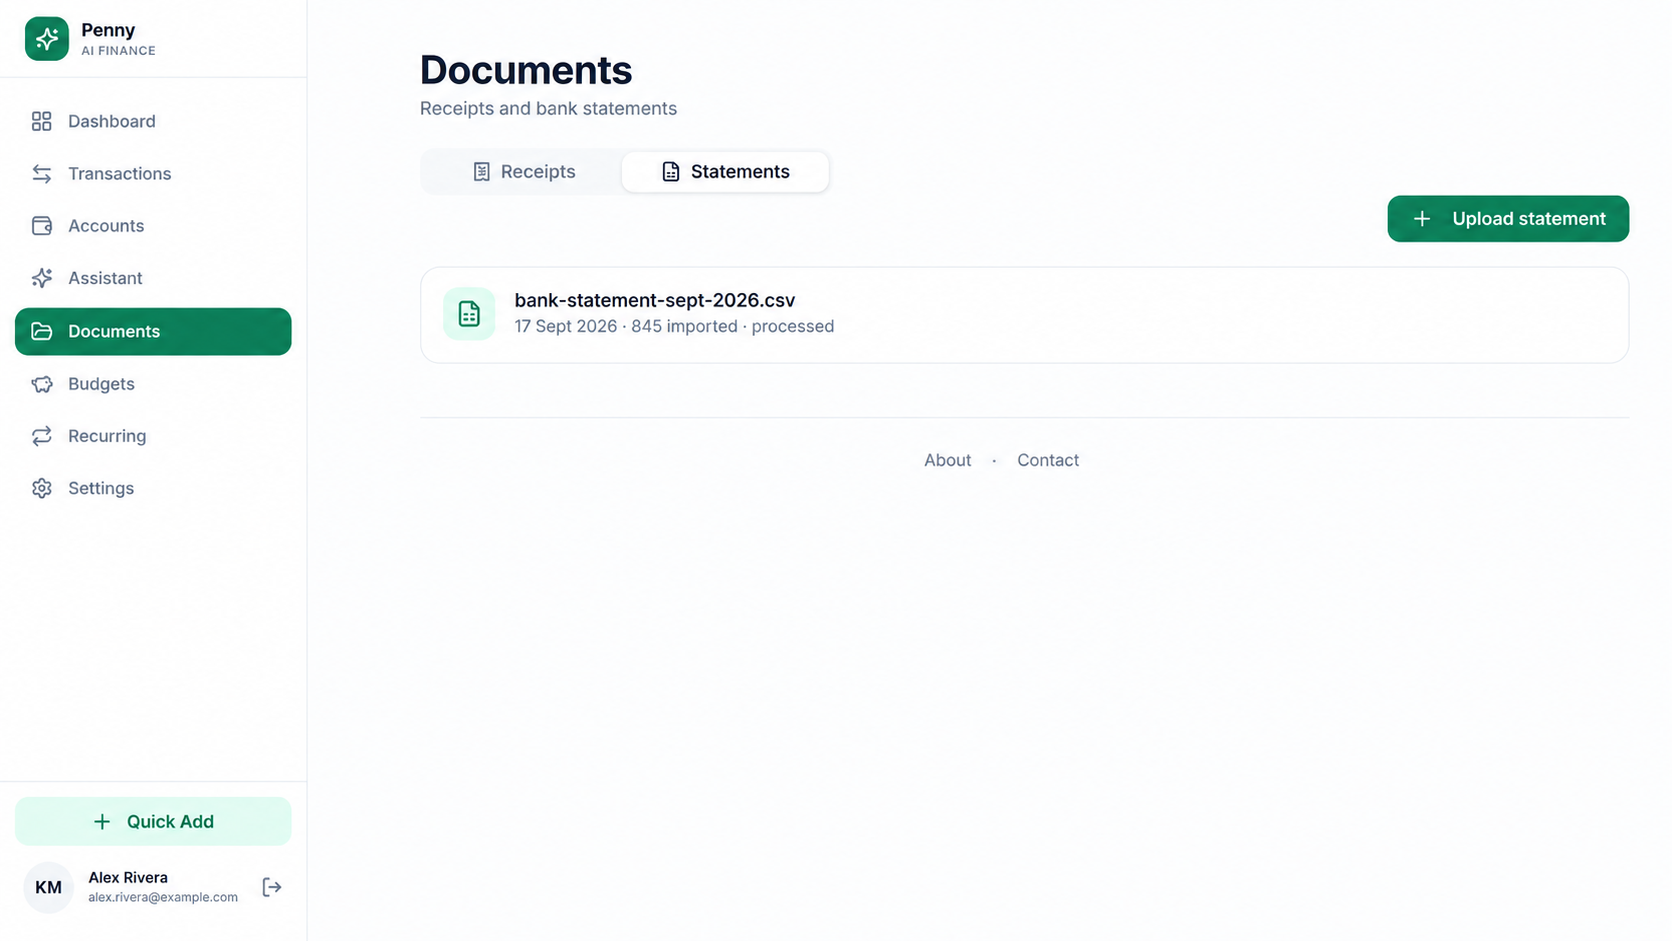Go to Recurring in the sidebar
The image size is (1672, 941).
(153, 436)
